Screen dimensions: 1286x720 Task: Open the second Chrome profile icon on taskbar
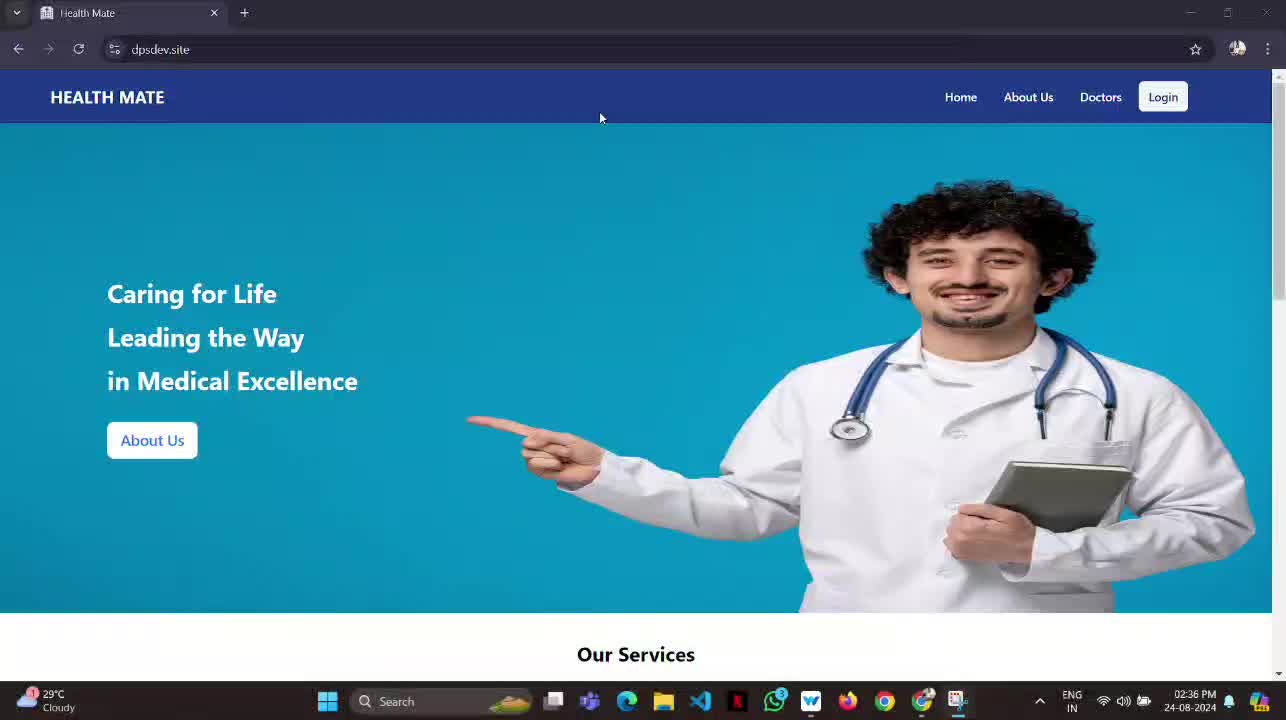(922, 701)
